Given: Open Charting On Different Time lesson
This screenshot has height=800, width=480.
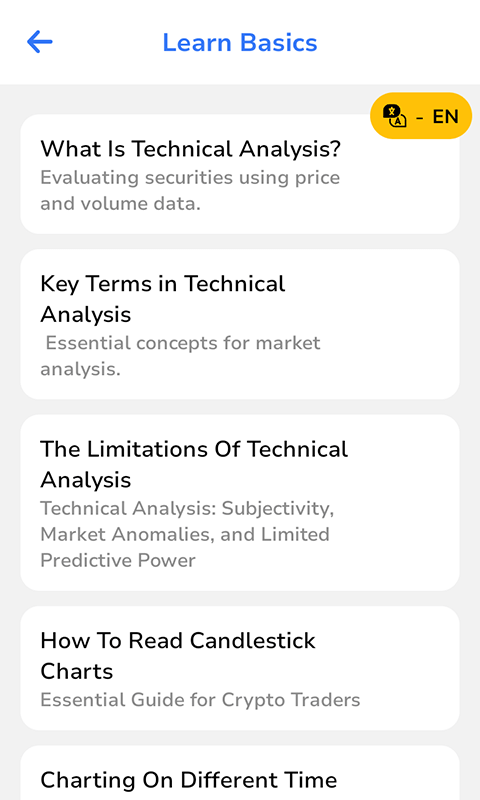Looking at the screenshot, I should click(x=240, y=773).
